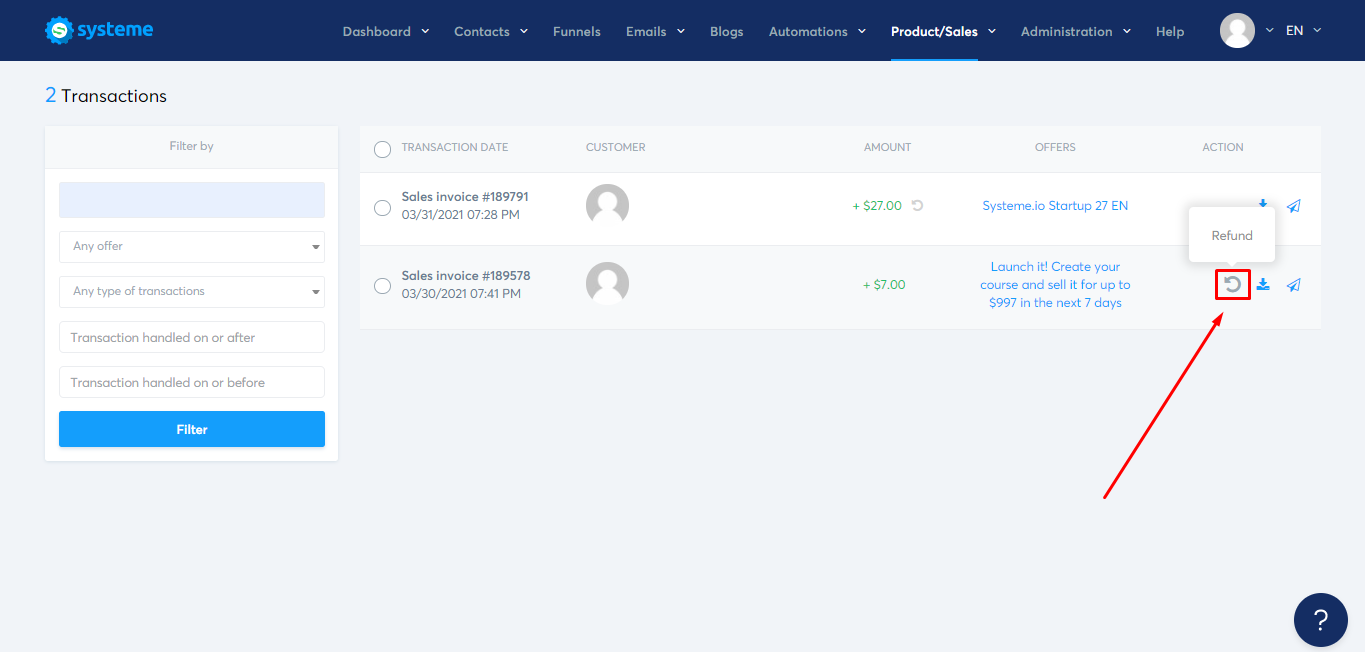This screenshot has width=1365, height=652.
Task: Click the Refund icon for invoice #189578
Action: (1232, 284)
